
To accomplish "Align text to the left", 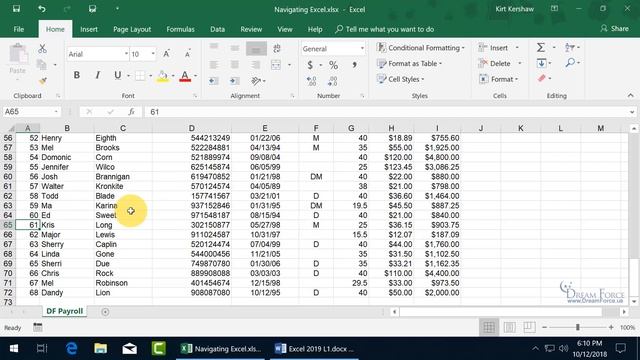I will (x=213, y=65).
